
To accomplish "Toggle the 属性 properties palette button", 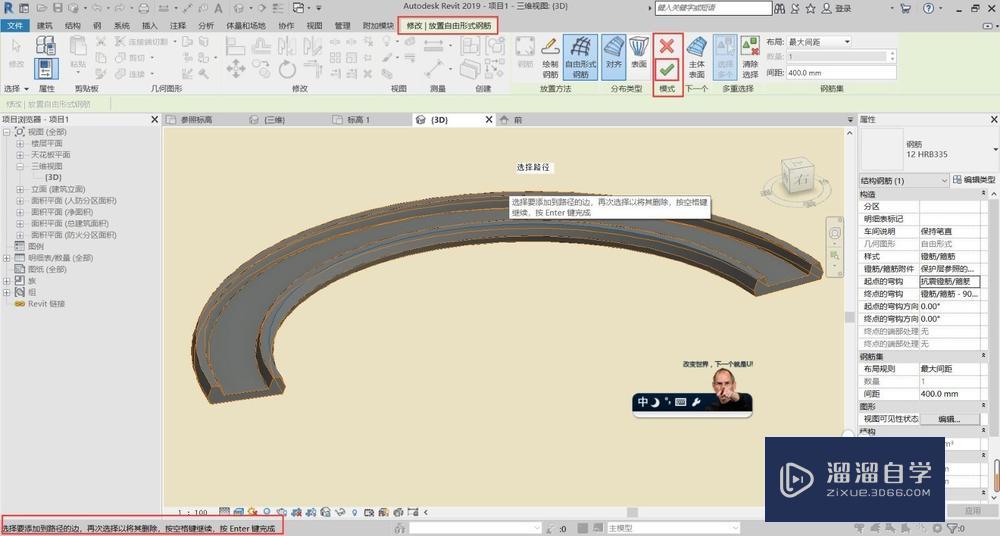I will [x=47, y=68].
